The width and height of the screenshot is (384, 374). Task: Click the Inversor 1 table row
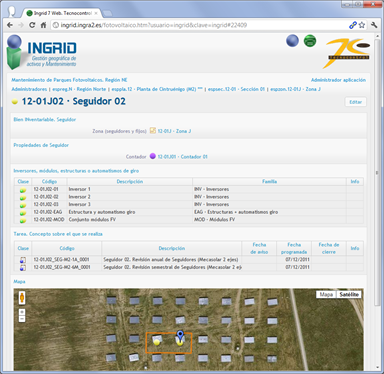click(189, 189)
